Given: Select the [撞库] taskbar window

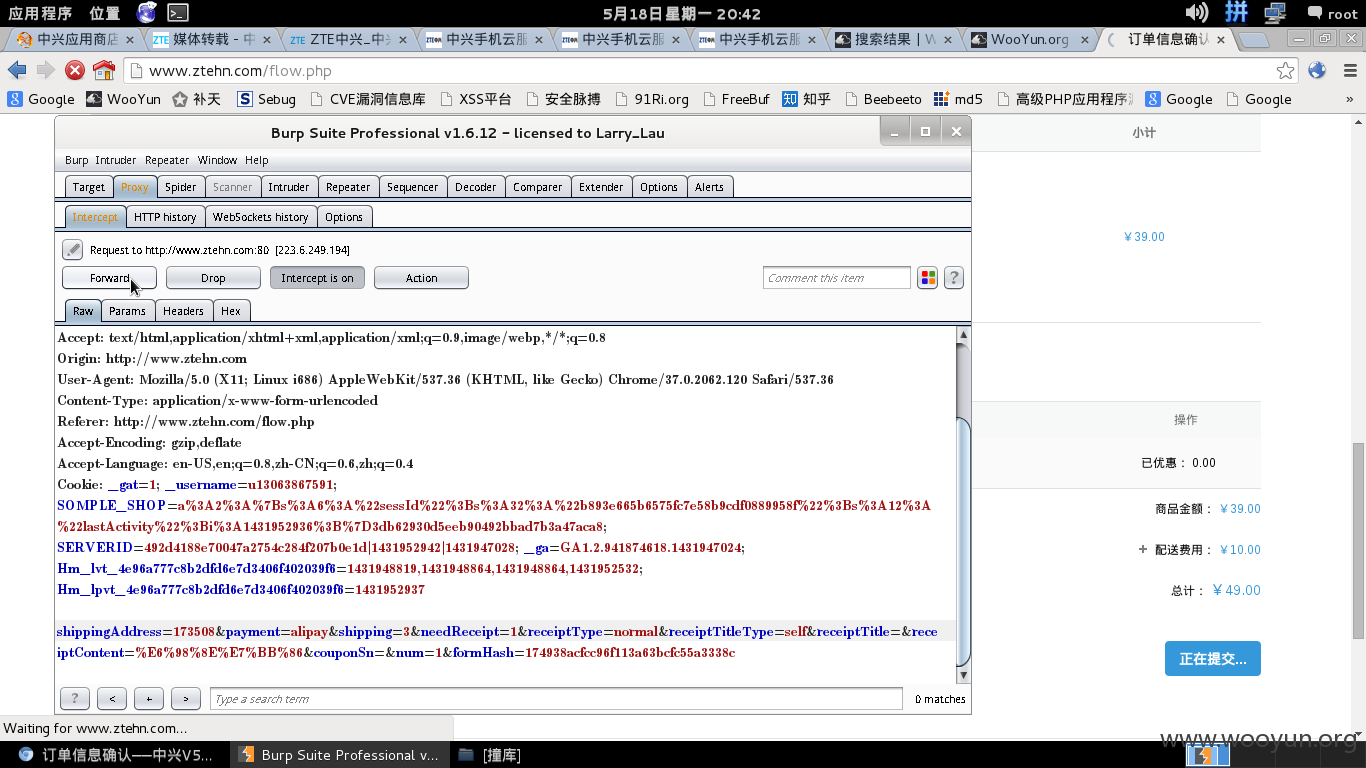Looking at the screenshot, I should pos(490,755).
